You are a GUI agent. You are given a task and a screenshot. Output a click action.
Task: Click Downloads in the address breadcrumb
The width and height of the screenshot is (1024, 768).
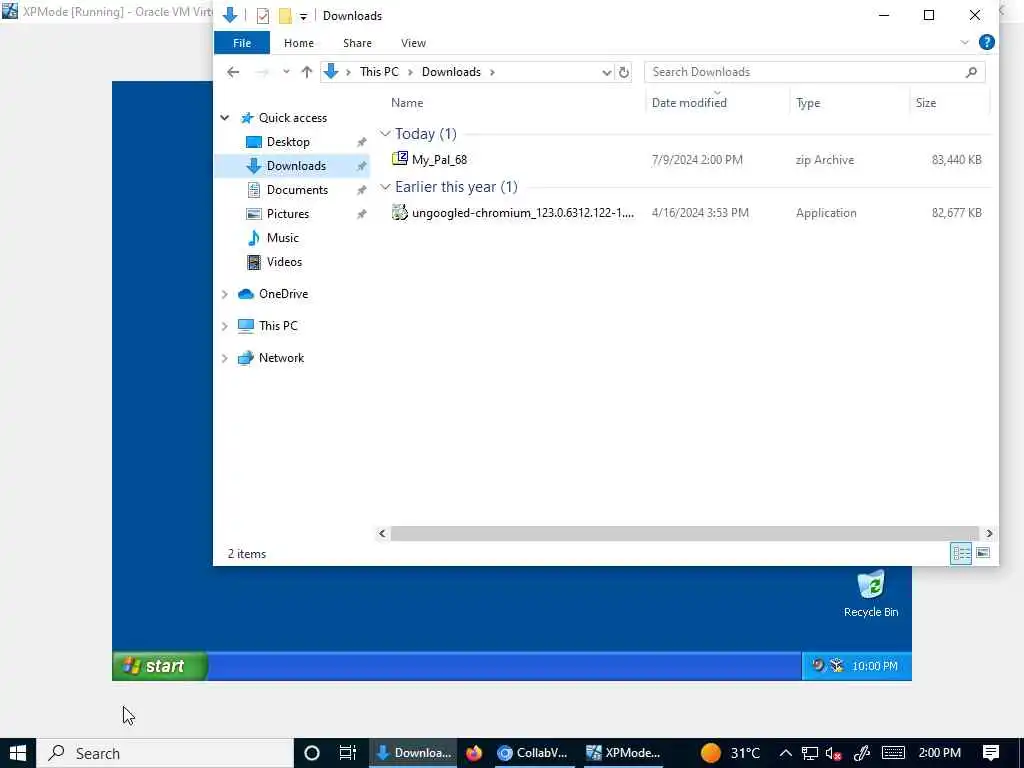(451, 72)
